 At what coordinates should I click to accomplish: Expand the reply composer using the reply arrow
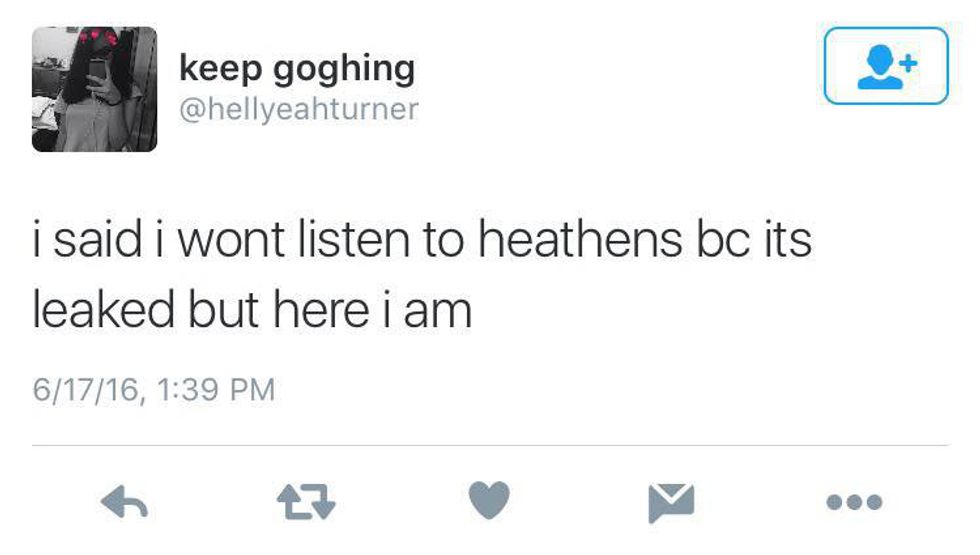(124, 502)
